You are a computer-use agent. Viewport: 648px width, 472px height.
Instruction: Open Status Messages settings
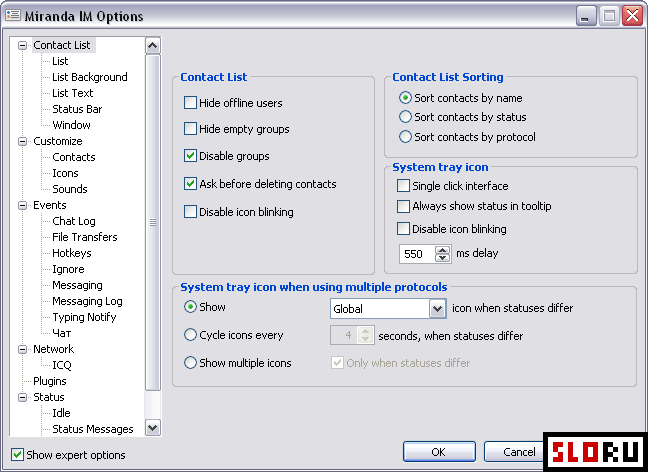[x=93, y=429]
